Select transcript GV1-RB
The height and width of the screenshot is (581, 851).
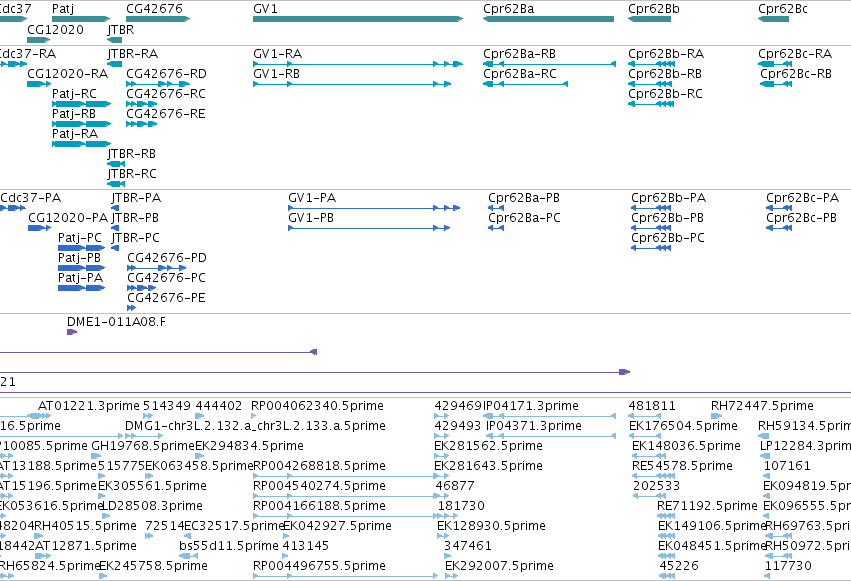pos(352,84)
